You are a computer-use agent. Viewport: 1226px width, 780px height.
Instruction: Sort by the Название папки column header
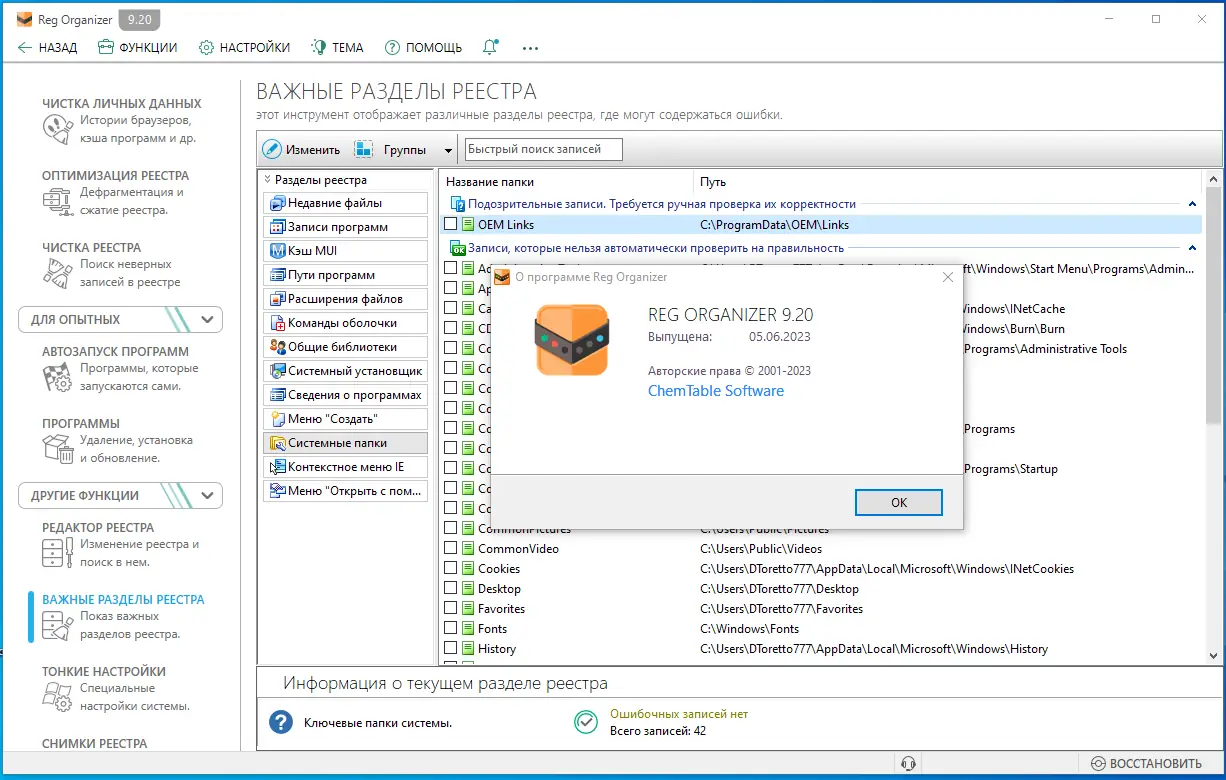[x=566, y=182]
